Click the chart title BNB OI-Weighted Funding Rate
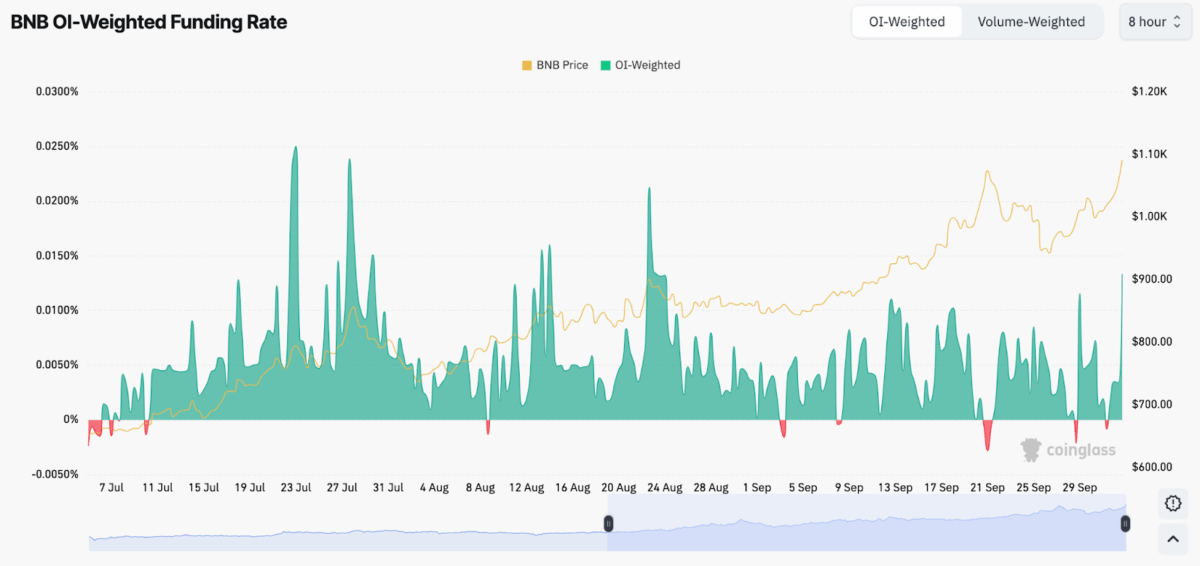The image size is (1200, 566). tap(149, 21)
